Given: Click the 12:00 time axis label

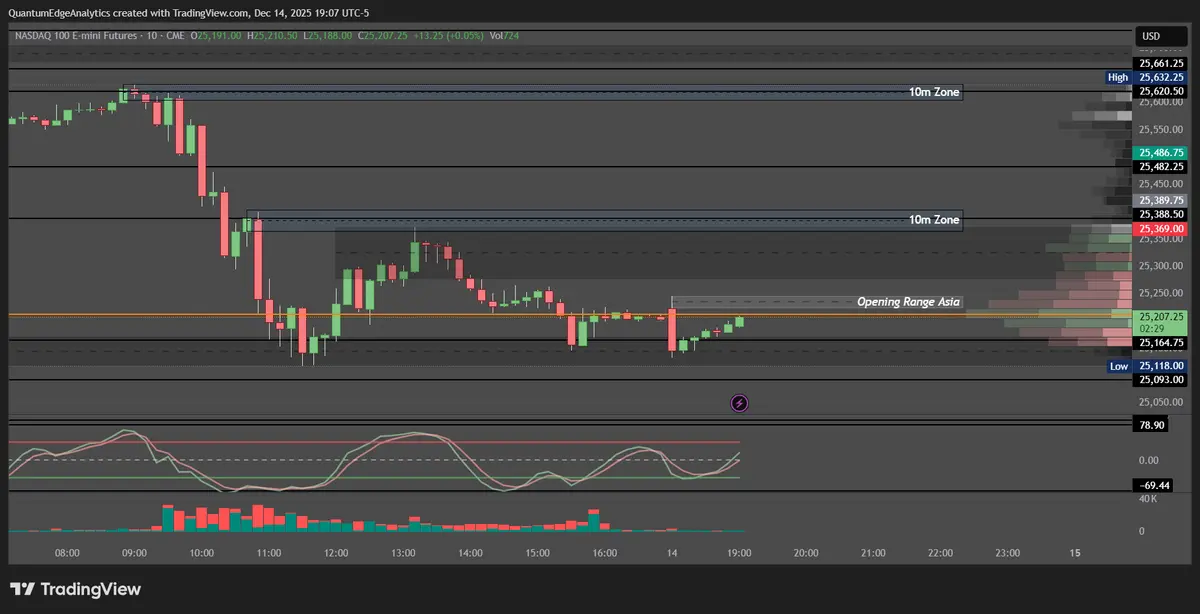Looking at the screenshot, I should tap(336, 552).
